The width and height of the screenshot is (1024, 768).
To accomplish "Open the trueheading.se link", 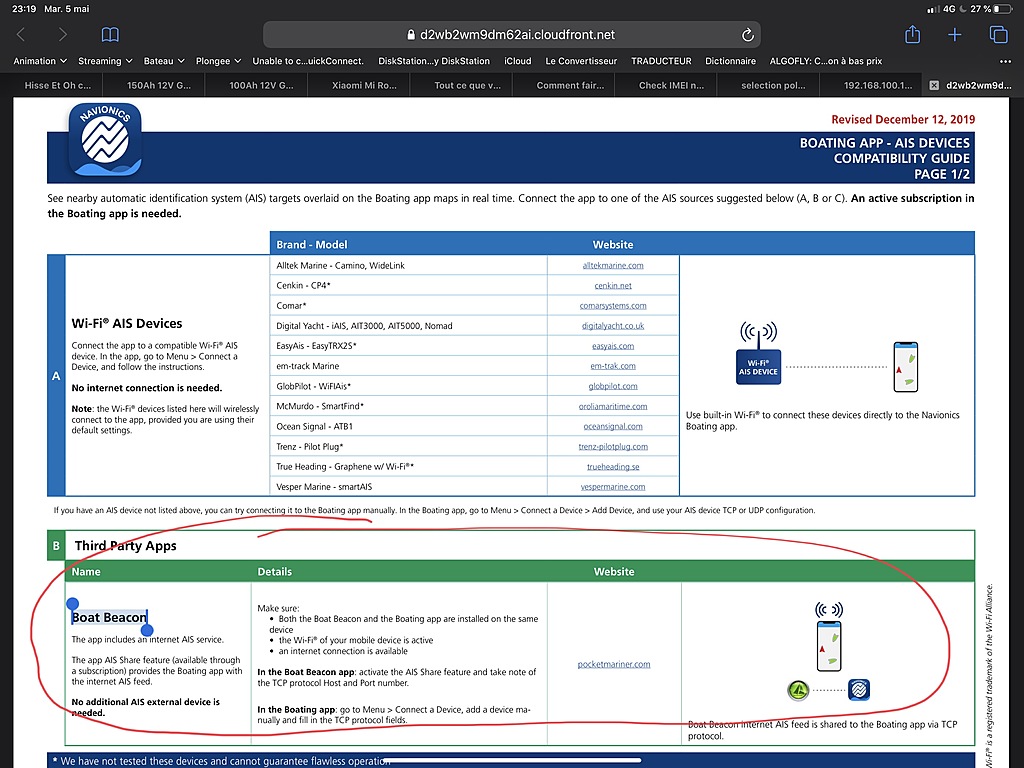I will pyautogui.click(x=613, y=467).
